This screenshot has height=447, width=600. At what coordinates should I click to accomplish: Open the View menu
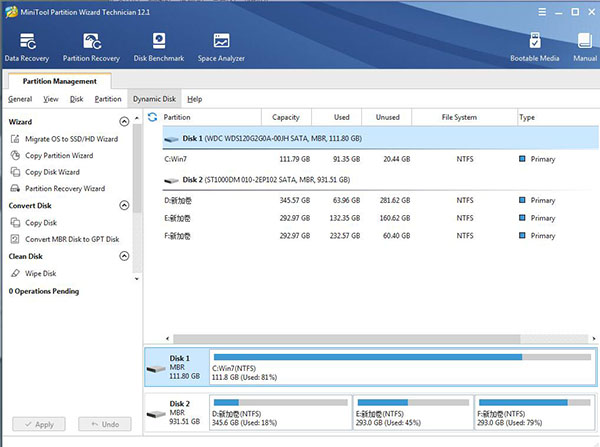tap(51, 99)
